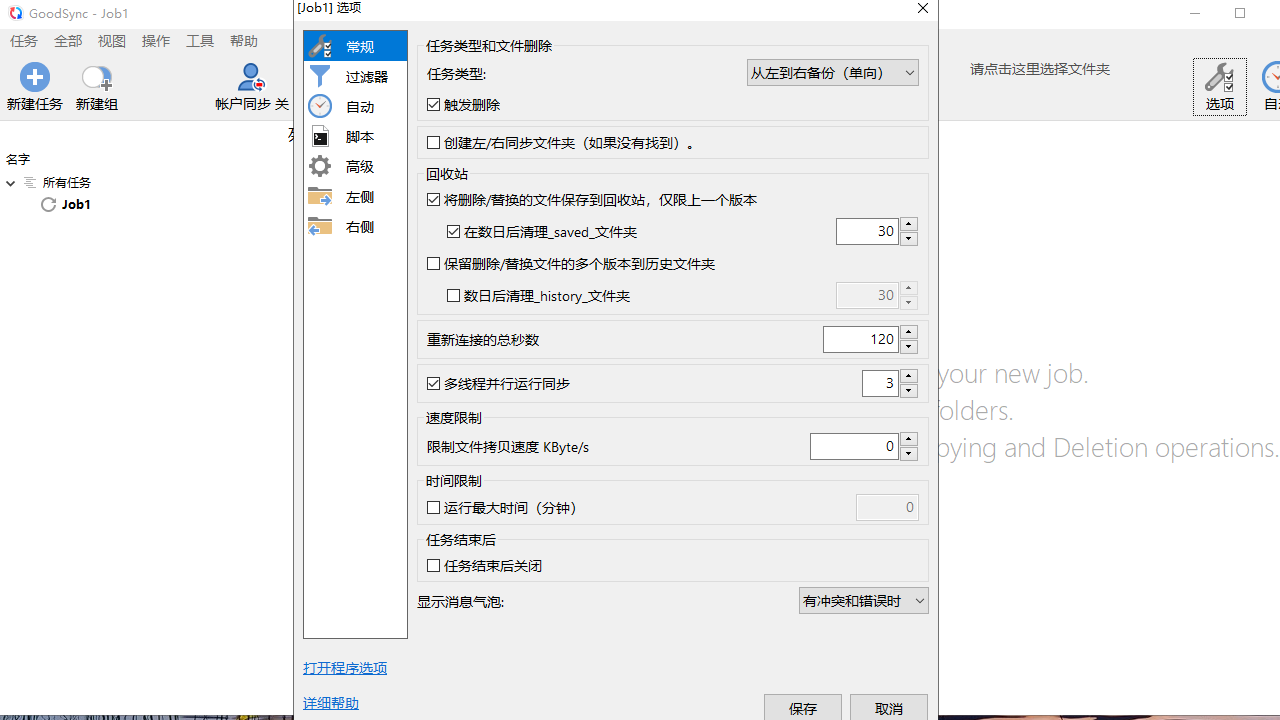Increase 重新连接的总秒数 with the up arrow

(908, 332)
